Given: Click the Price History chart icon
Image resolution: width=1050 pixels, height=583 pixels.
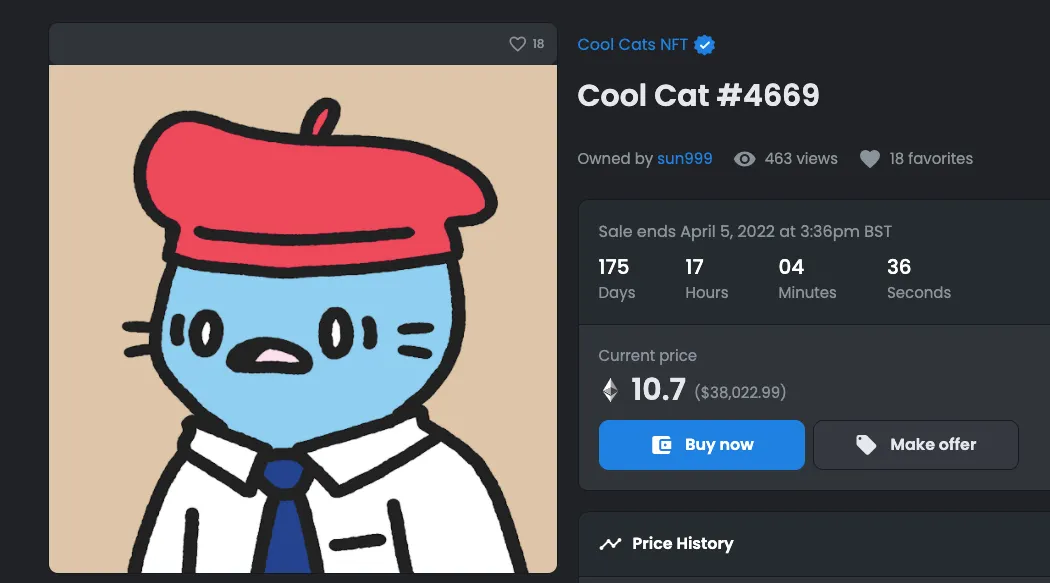Looking at the screenshot, I should (610, 543).
